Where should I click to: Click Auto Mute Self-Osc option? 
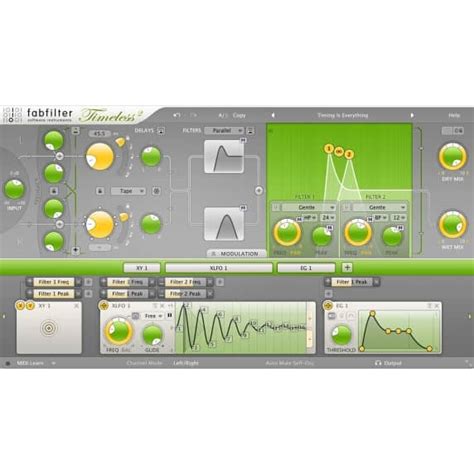pyautogui.click(x=289, y=363)
